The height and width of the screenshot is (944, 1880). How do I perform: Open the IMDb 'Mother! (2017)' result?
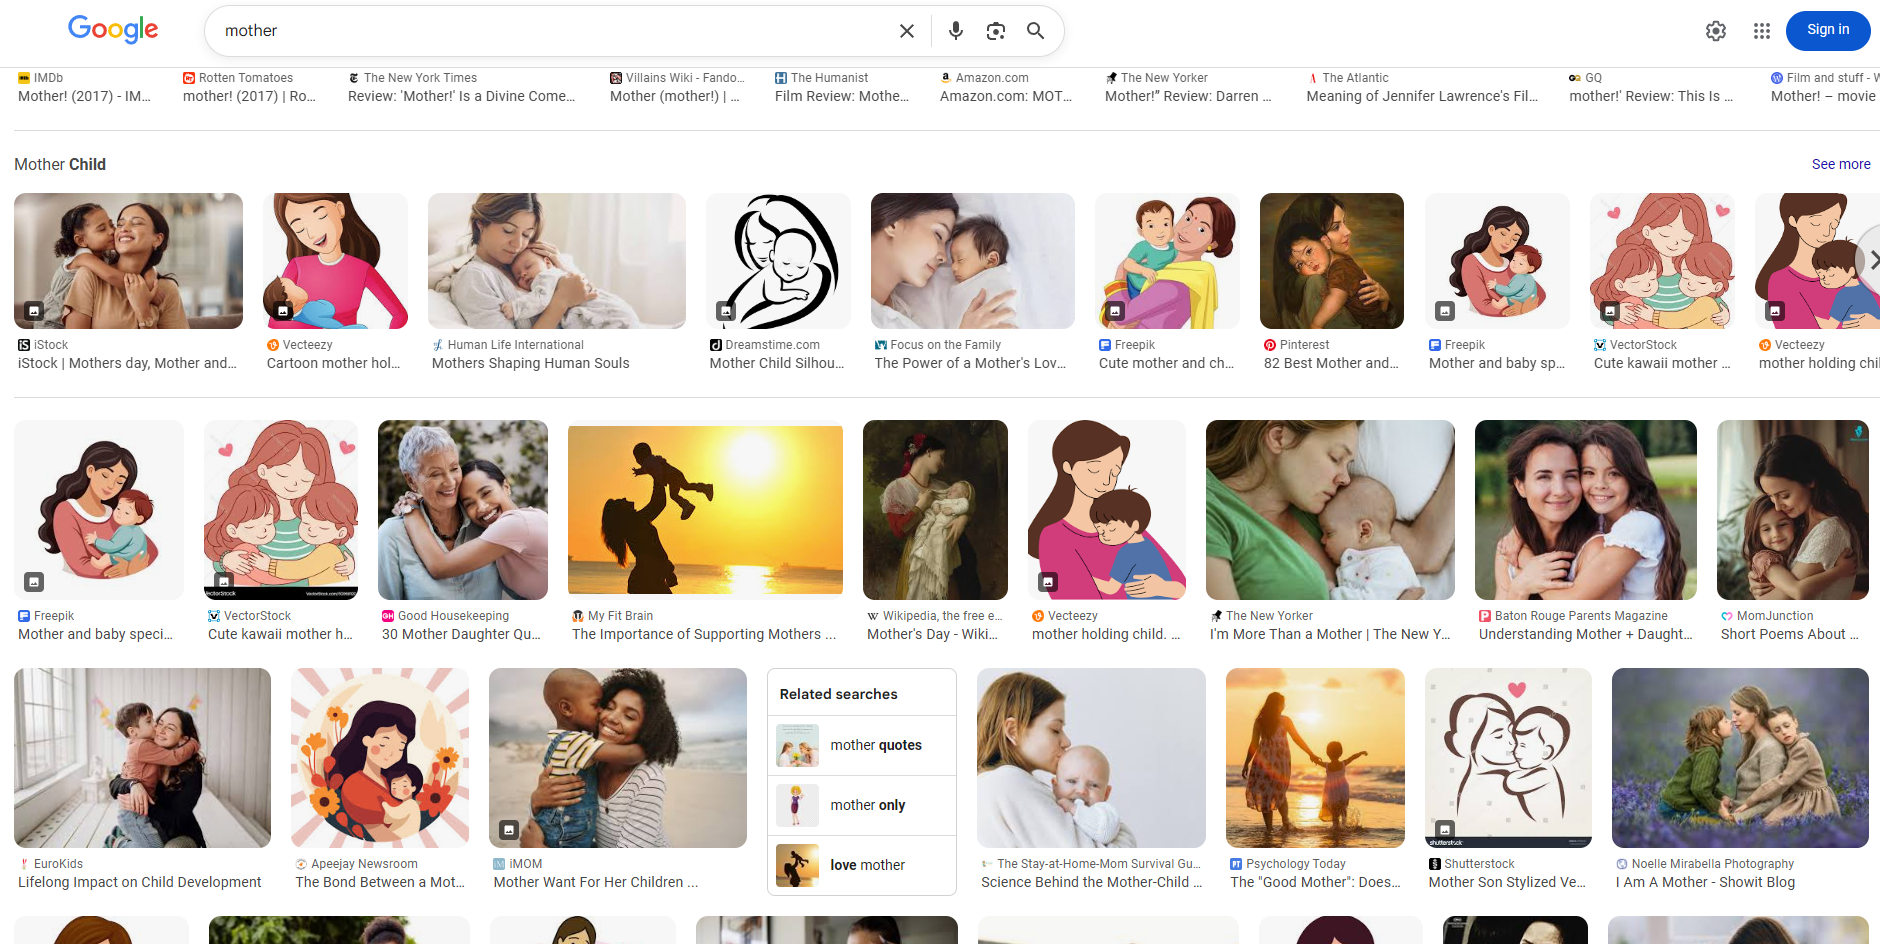point(85,96)
